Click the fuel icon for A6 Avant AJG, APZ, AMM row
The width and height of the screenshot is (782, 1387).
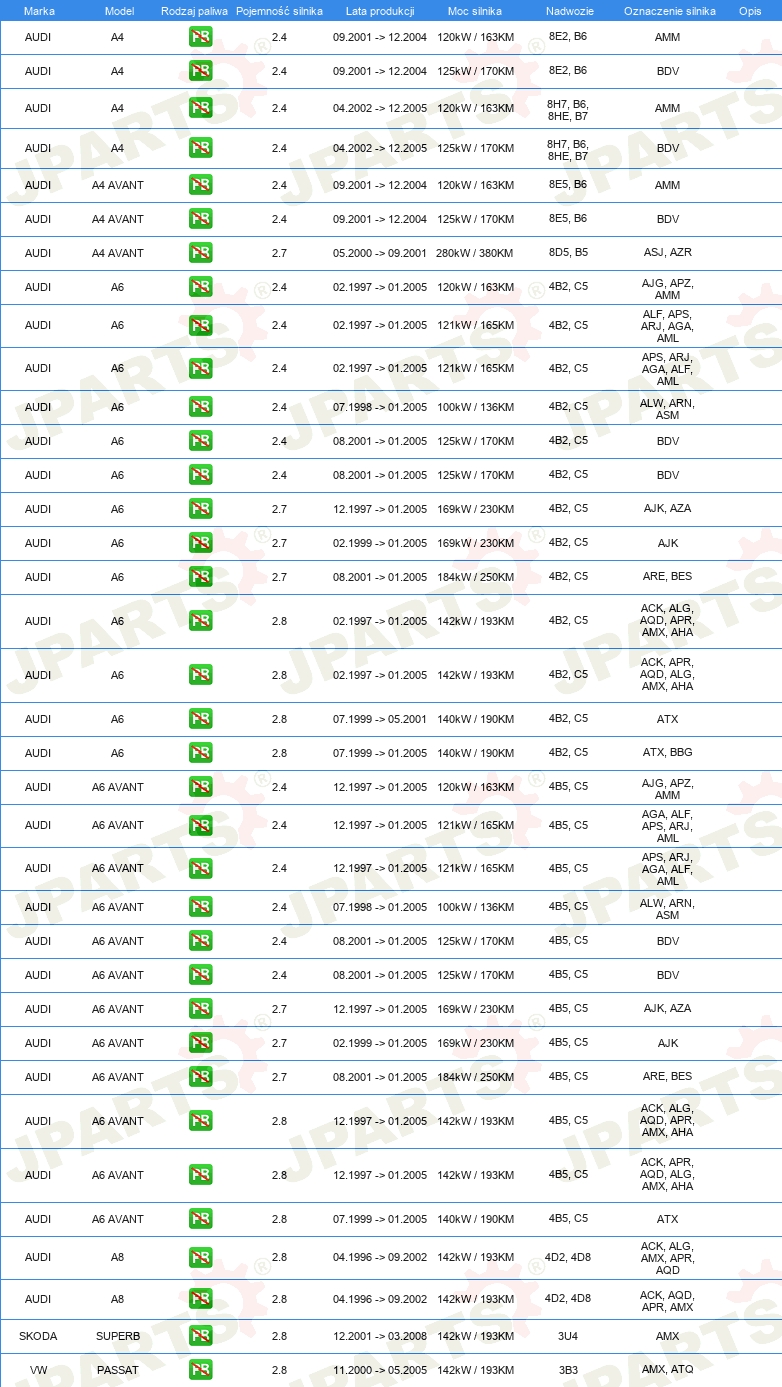point(201,787)
